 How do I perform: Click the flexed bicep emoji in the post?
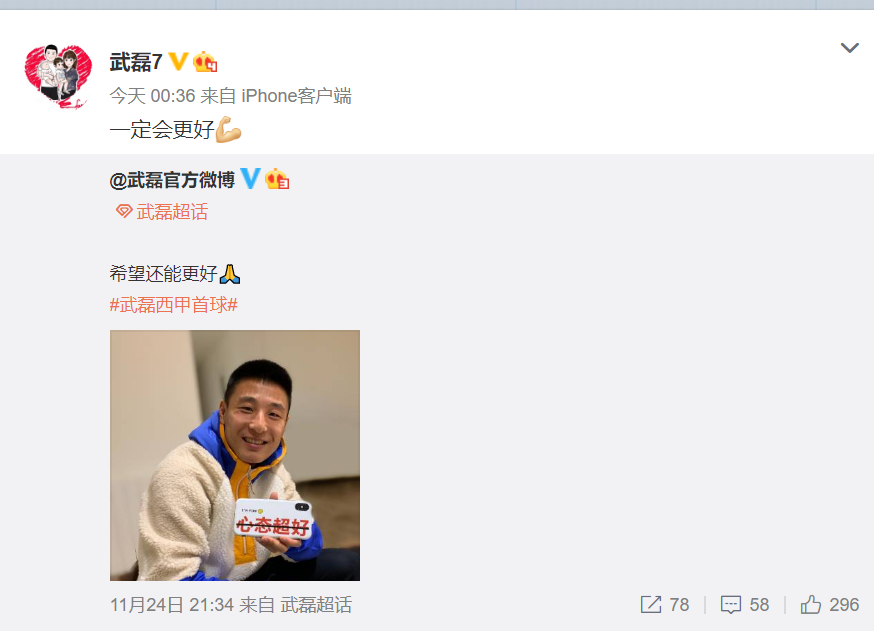tap(229, 129)
